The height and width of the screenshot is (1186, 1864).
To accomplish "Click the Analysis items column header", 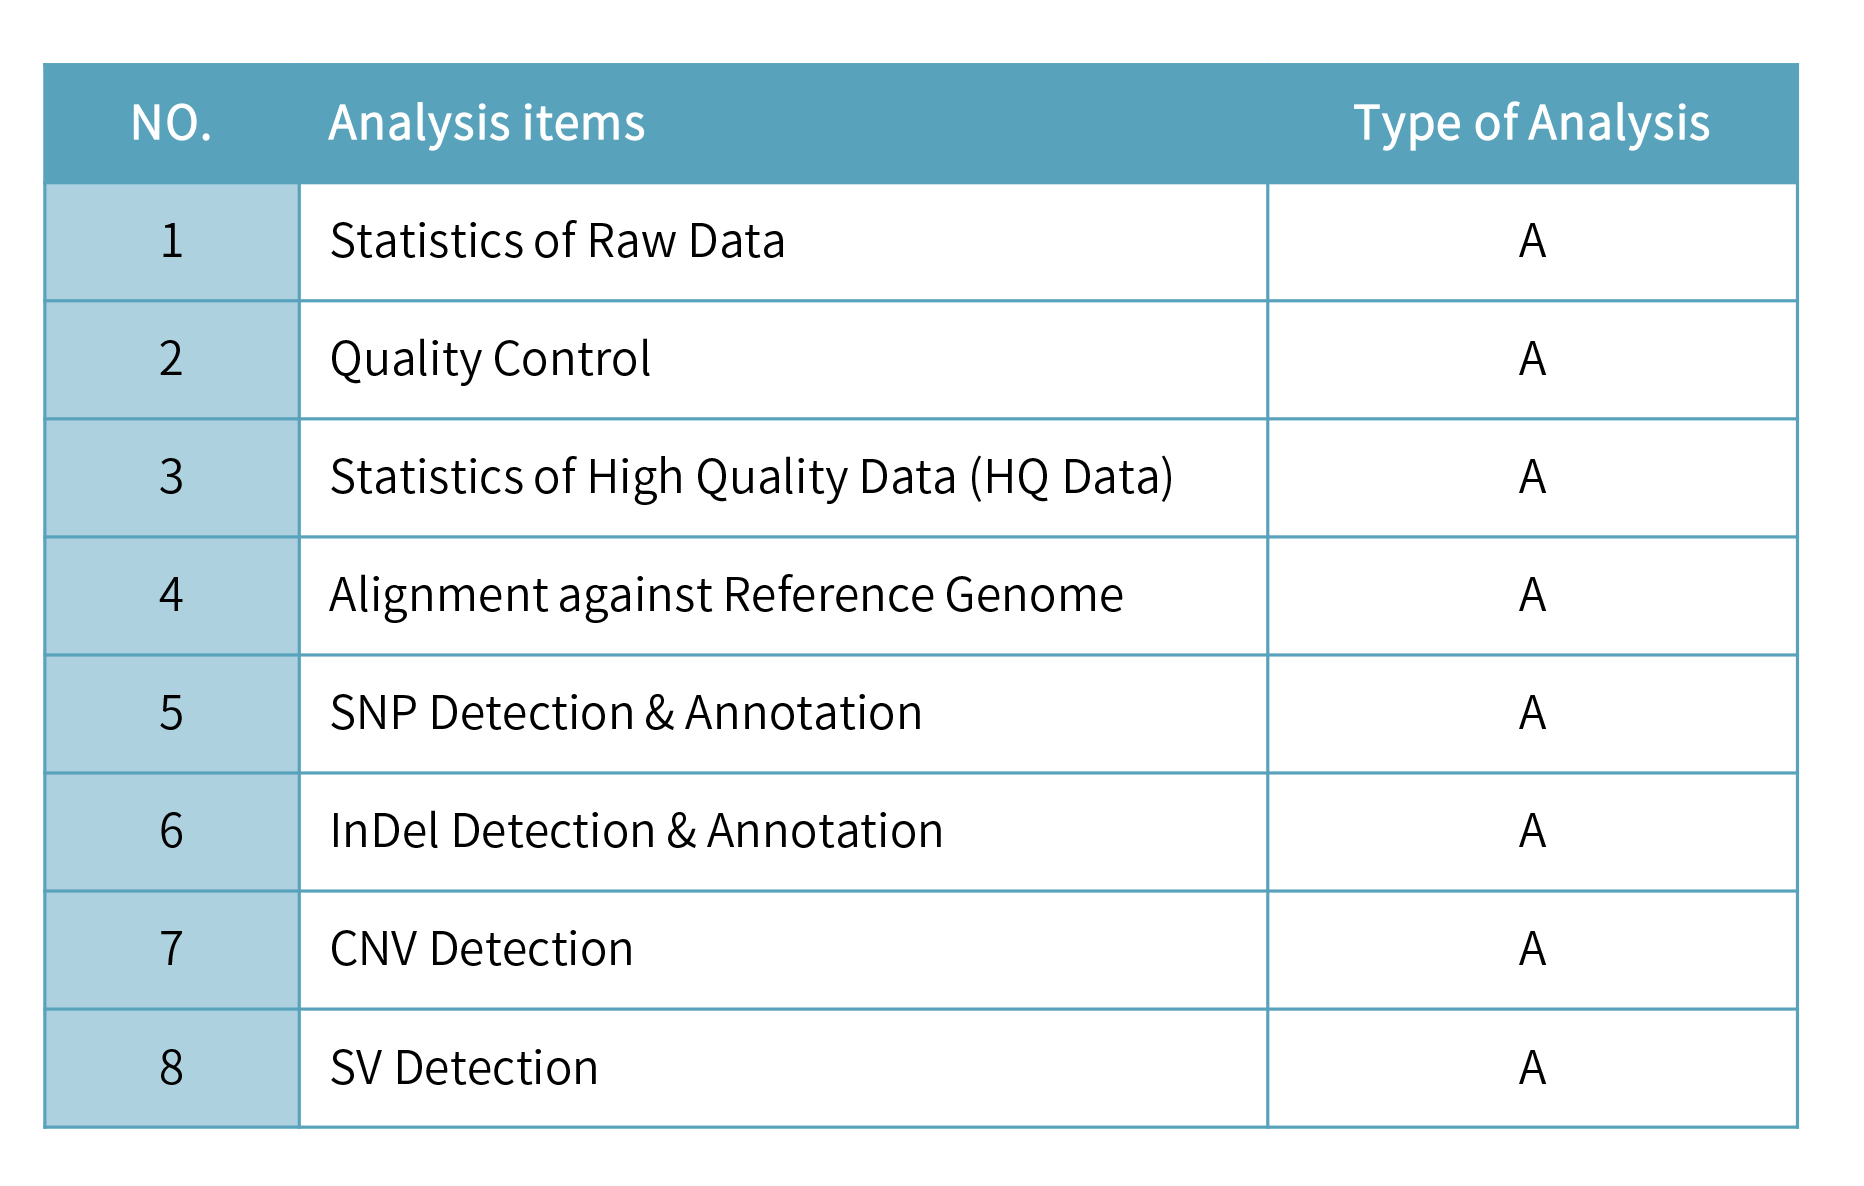I will tap(487, 123).
